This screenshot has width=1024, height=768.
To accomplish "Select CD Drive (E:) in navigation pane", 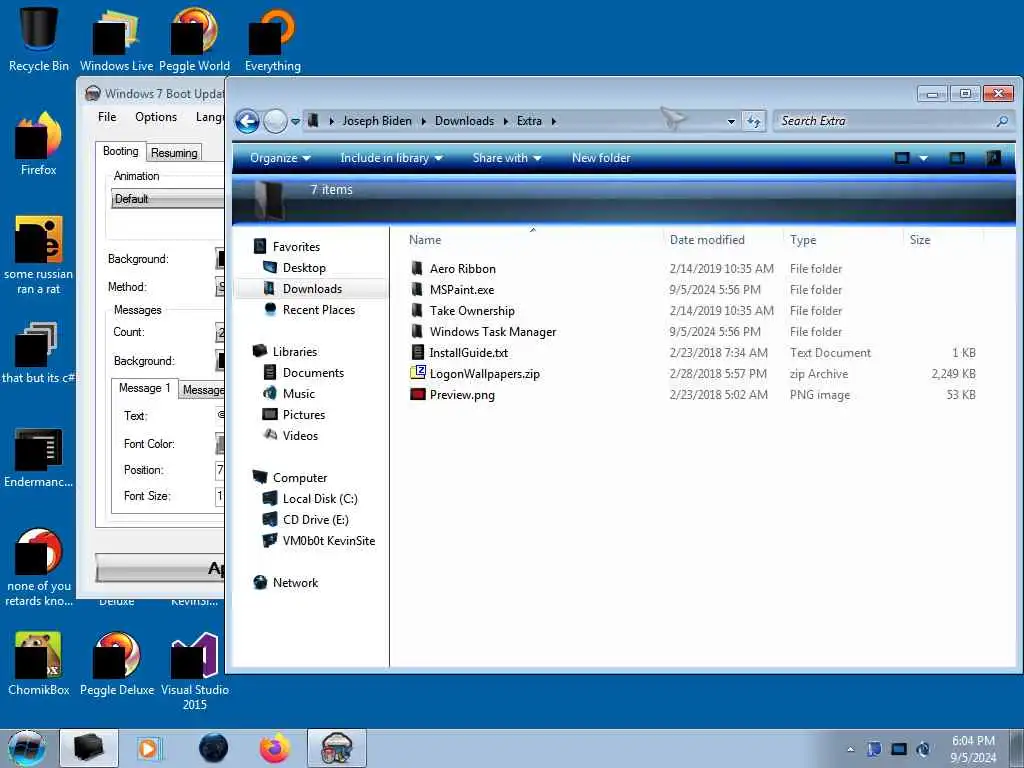I will [315, 519].
